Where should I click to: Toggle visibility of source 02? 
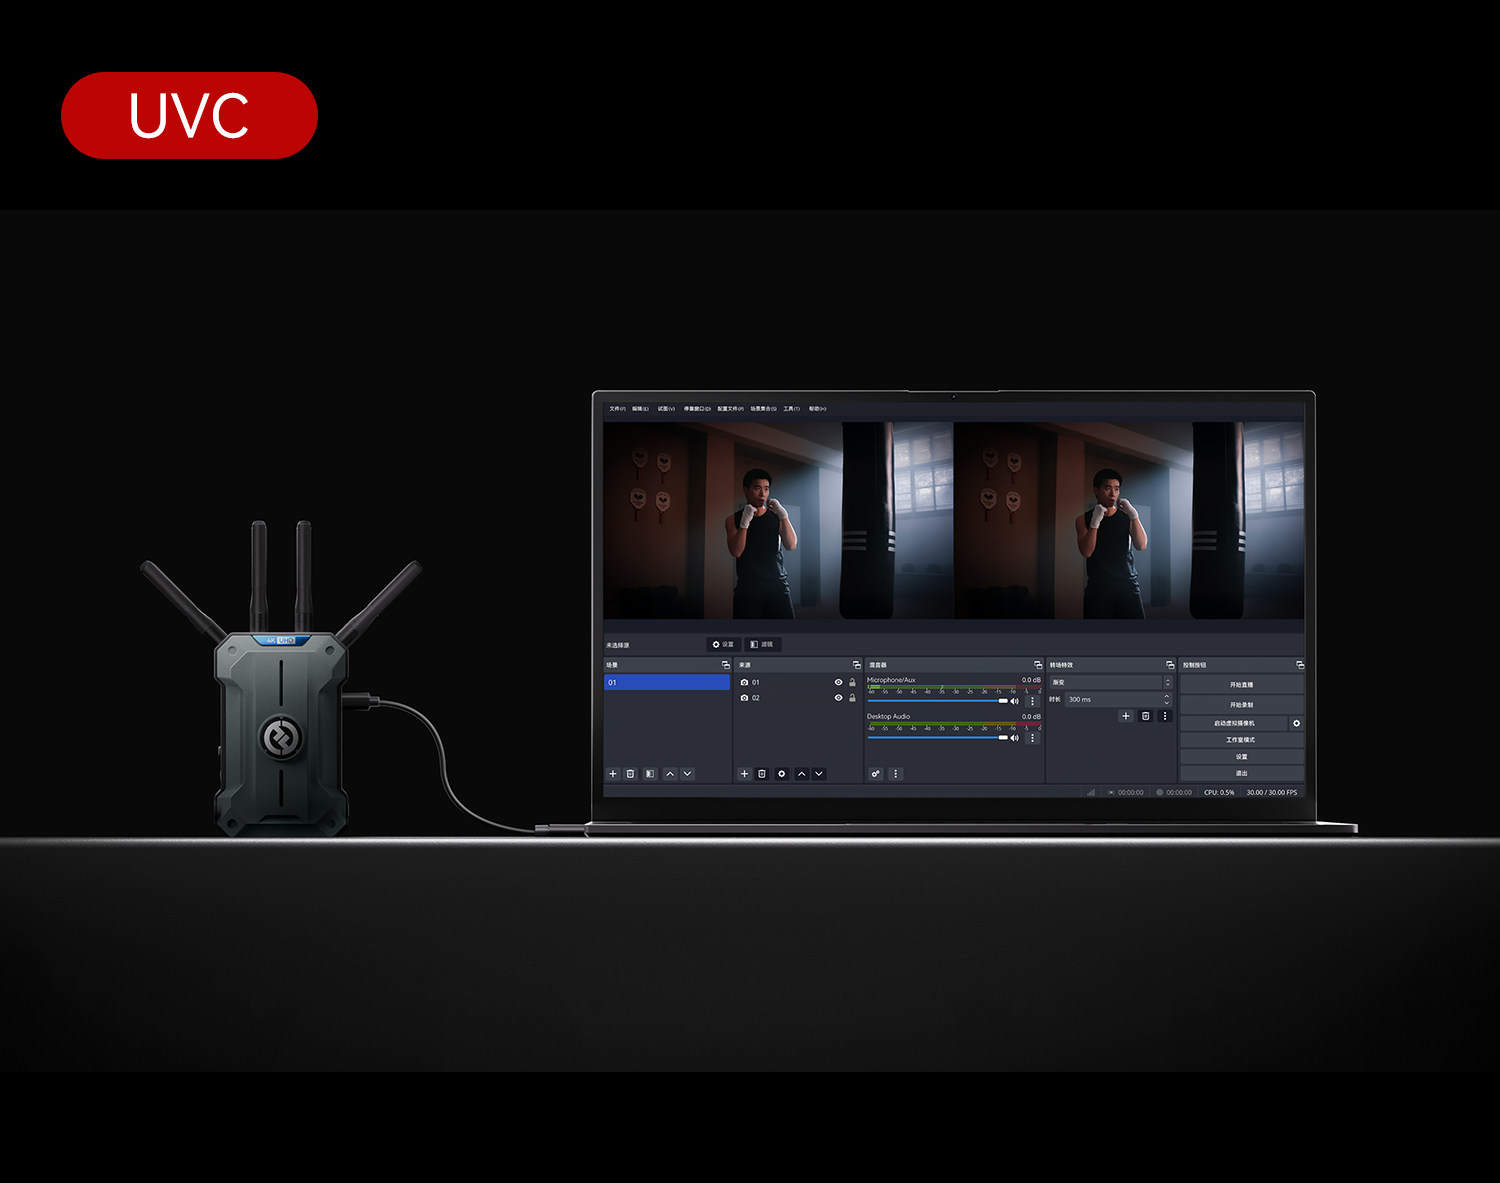(x=838, y=698)
